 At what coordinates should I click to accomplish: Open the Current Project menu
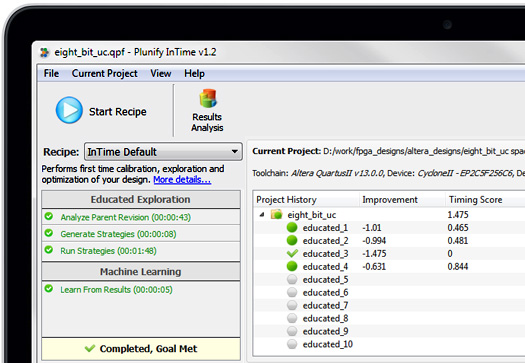point(104,73)
